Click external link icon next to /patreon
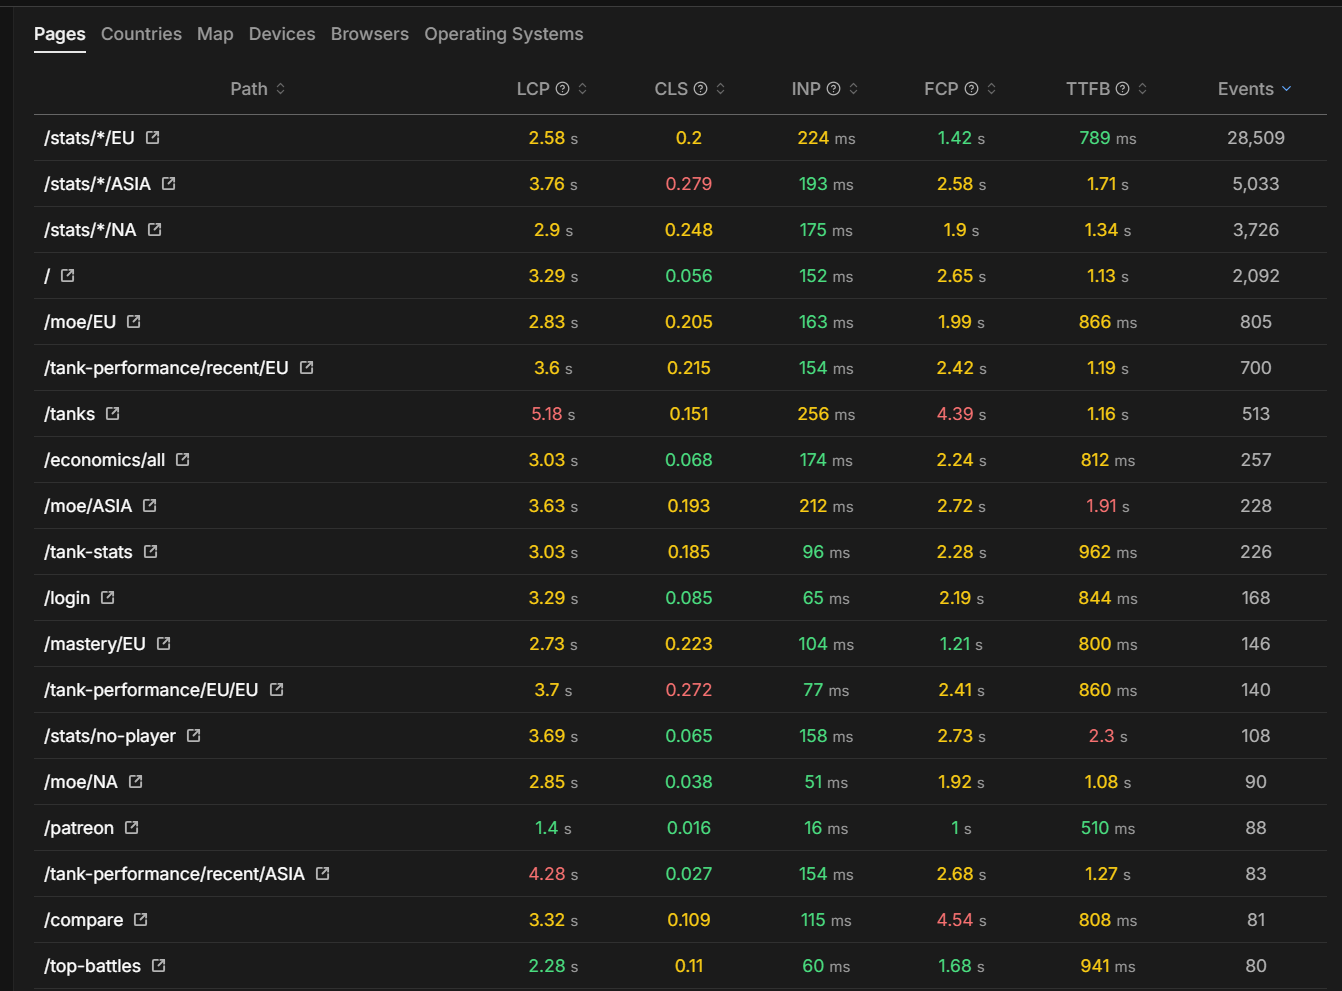The image size is (1342, 991). pos(132,828)
